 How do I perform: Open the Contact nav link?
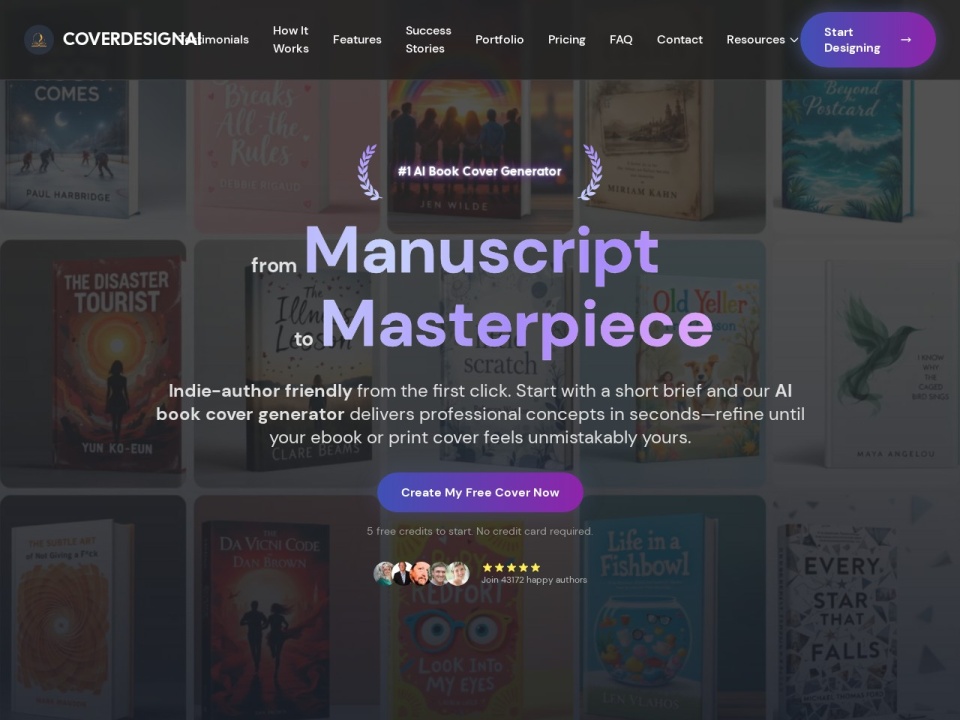coord(680,40)
